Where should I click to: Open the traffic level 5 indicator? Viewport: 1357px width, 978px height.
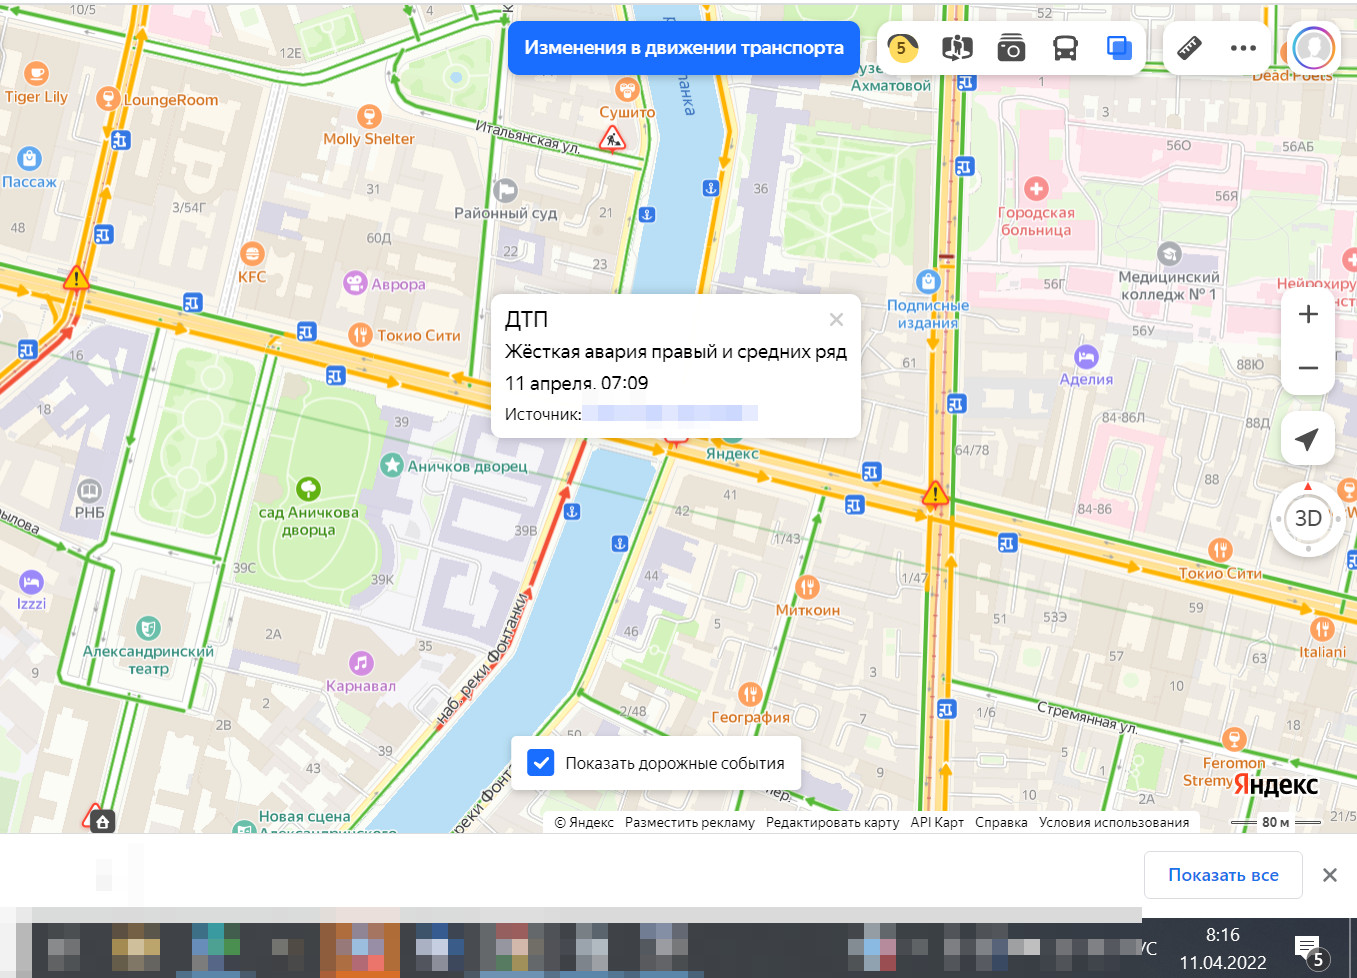tap(902, 47)
